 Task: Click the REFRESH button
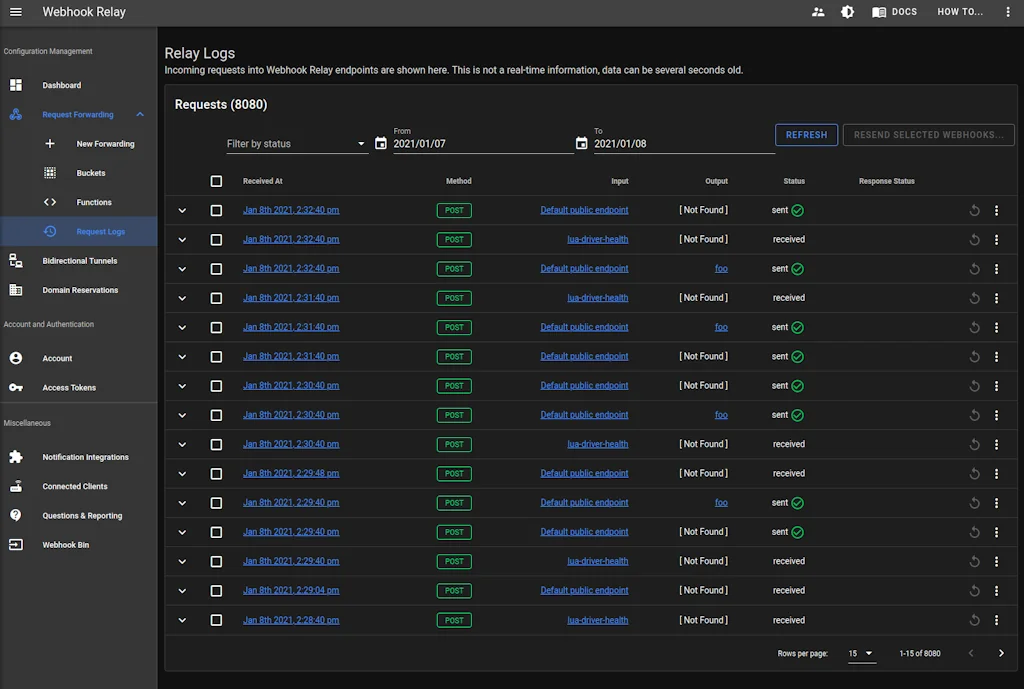[806, 134]
